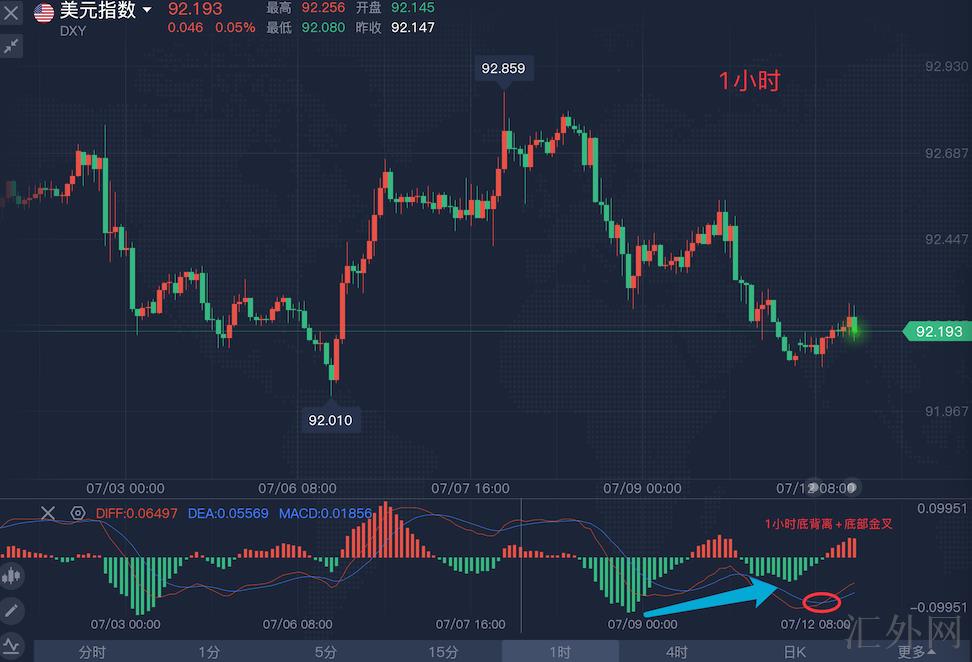
Task: Click the DEA:0.05569 value
Action: [x=228, y=513]
